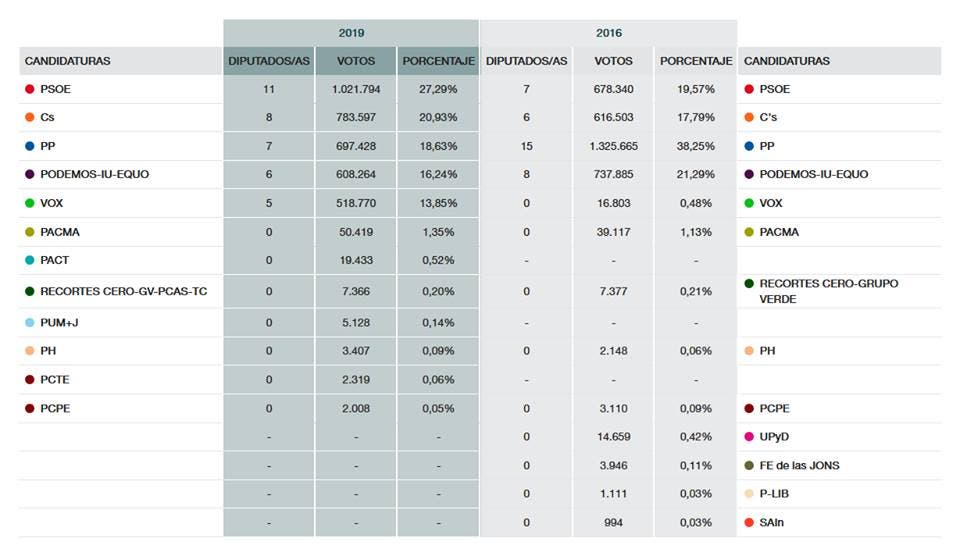Click the green VOX dot in 2016 list
This screenshot has height=556, width=960.
coord(749,203)
